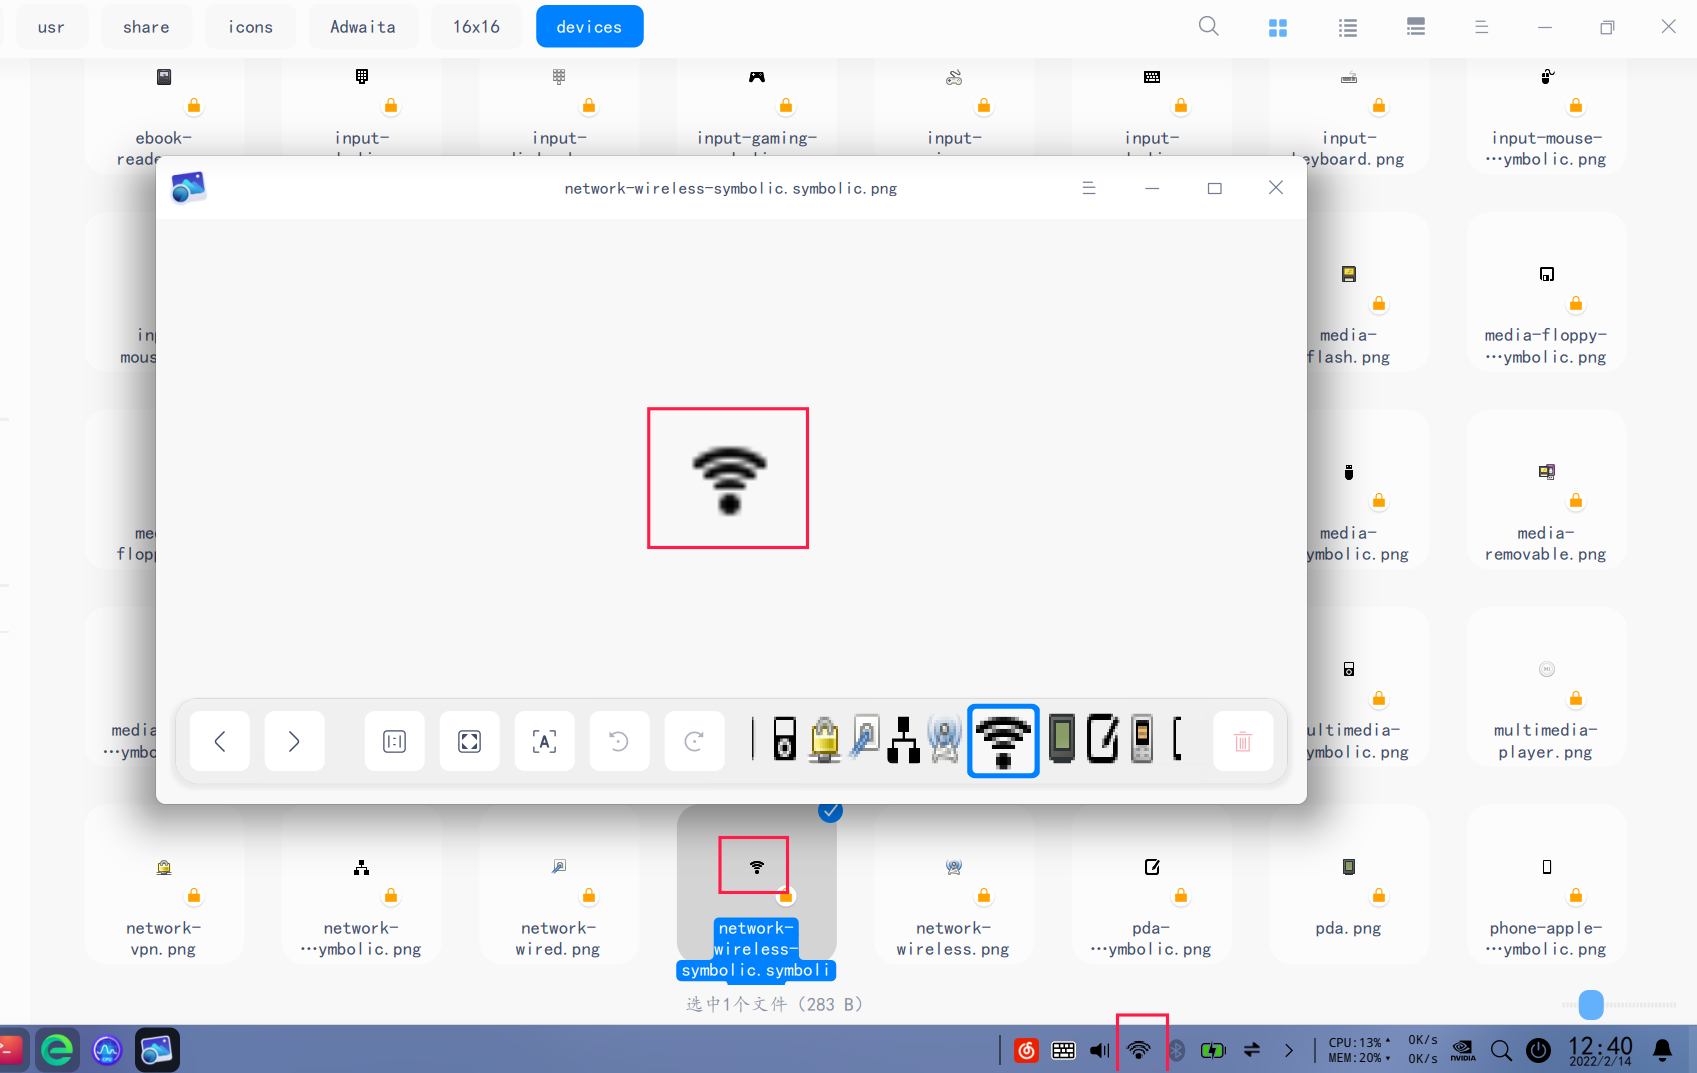This screenshot has height=1073, width=1697.
Task: Open the notification bell center
Action: (x=1662, y=1050)
